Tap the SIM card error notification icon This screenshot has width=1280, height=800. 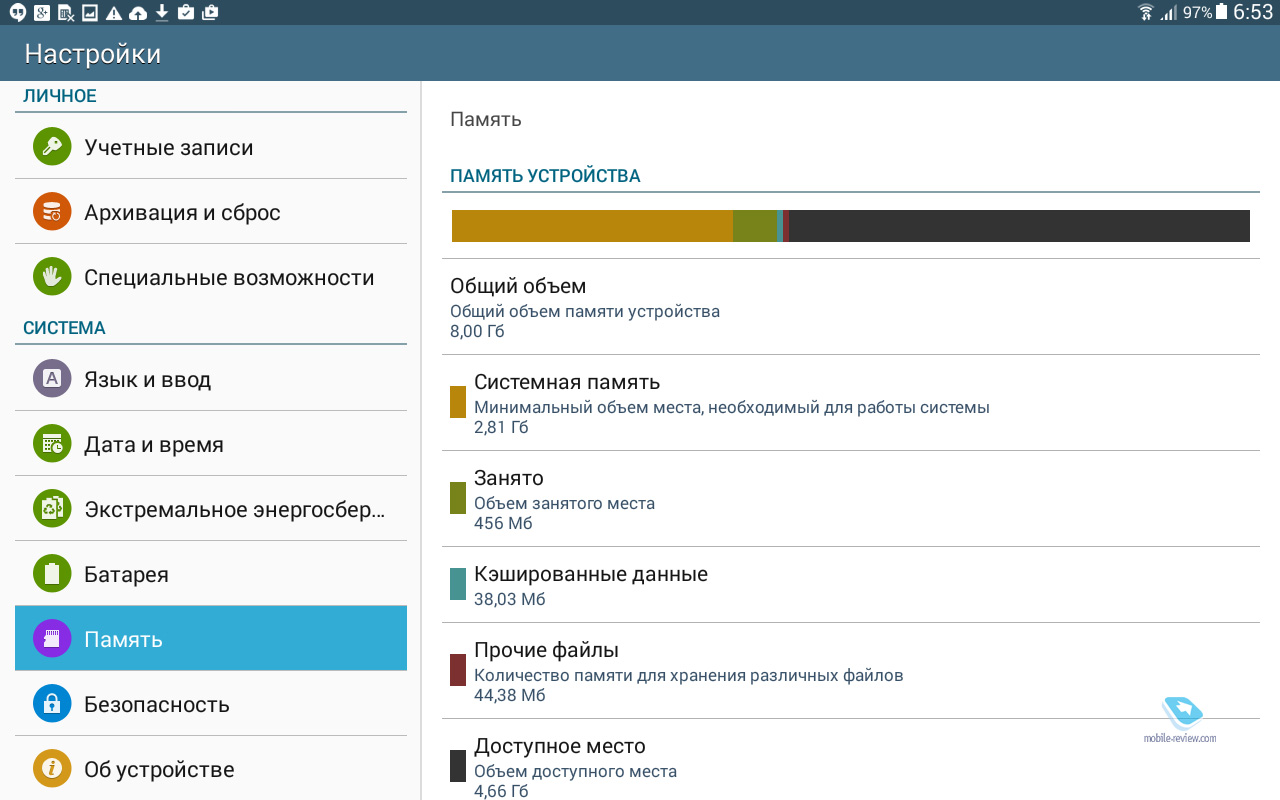66,13
